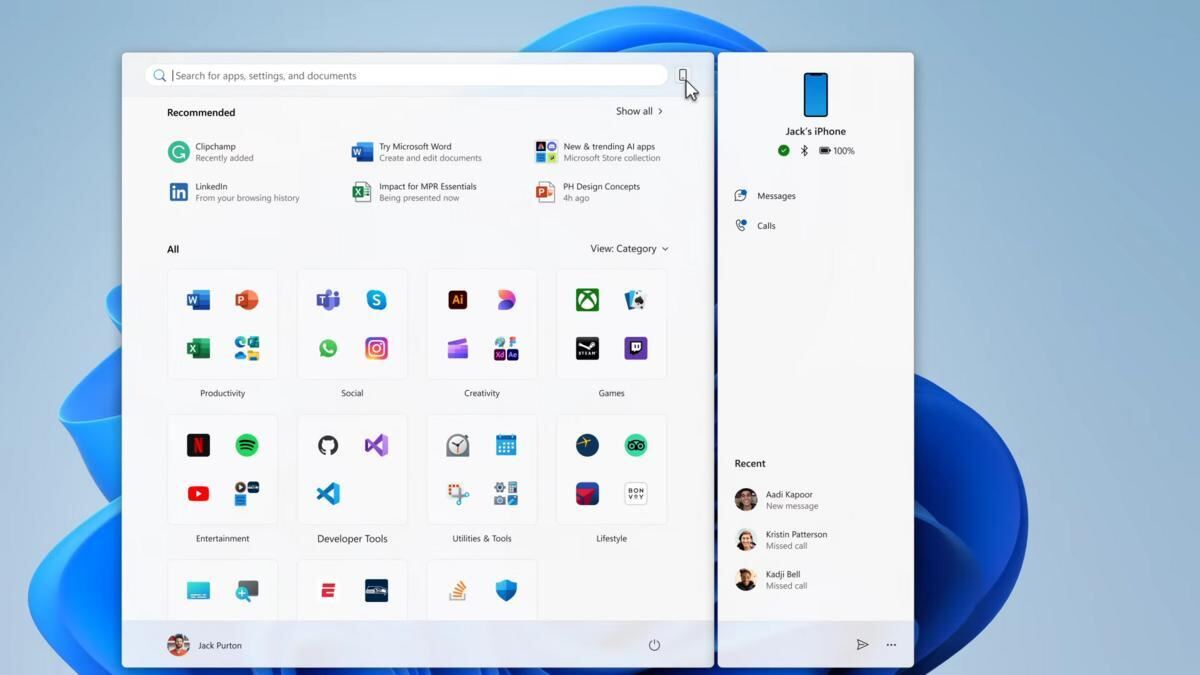
Task: Open recommended Clipchamp recently added
Action: coord(212,152)
